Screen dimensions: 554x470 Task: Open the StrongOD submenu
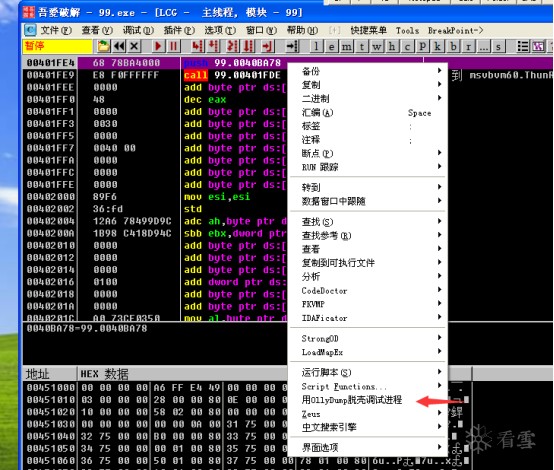[367, 338]
